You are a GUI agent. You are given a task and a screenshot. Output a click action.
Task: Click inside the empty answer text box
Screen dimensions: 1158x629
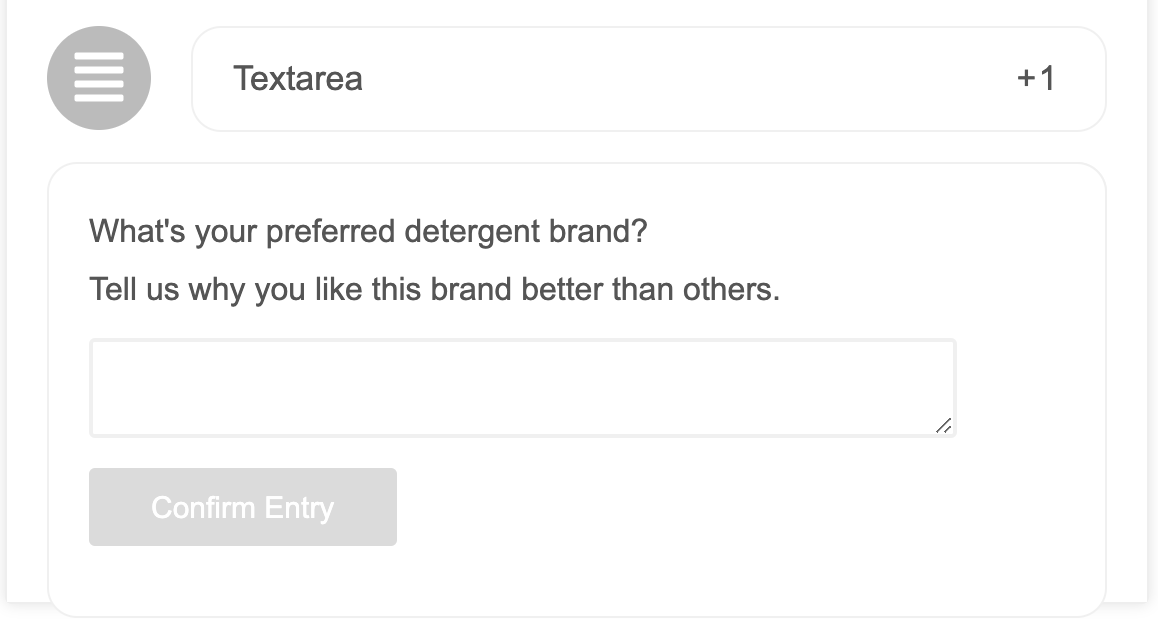coord(522,387)
